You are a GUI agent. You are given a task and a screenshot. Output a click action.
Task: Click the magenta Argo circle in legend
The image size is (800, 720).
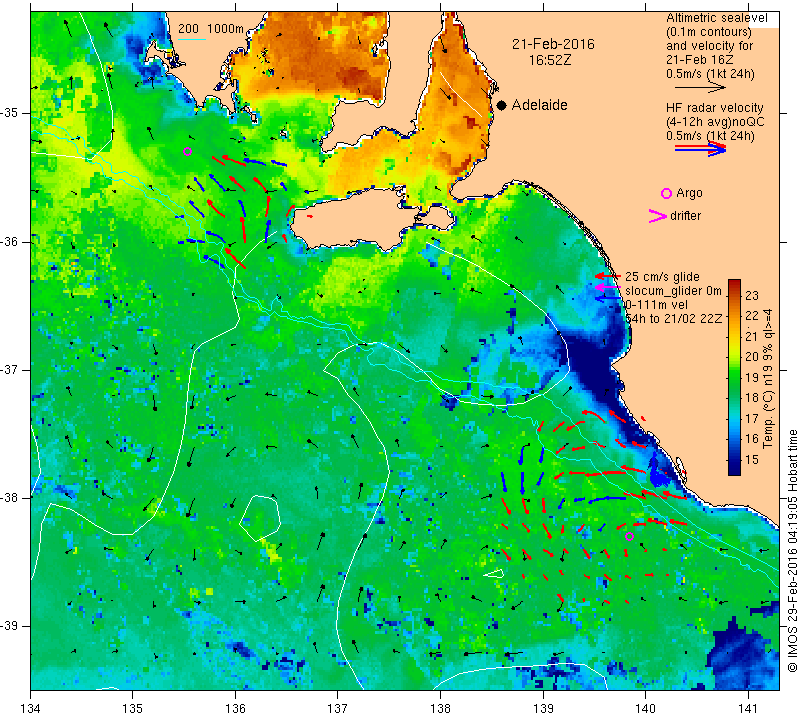666,193
